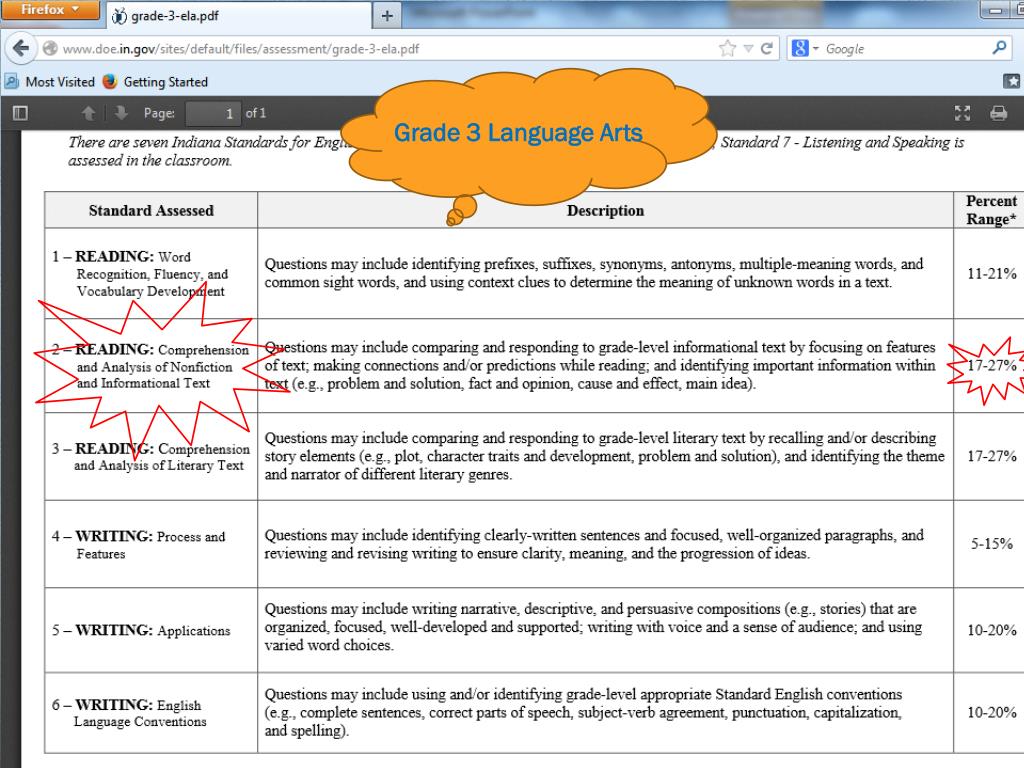Image resolution: width=1024 pixels, height=768 pixels.
Task: Bookmark this page with the star
Action: click(727, 48)
